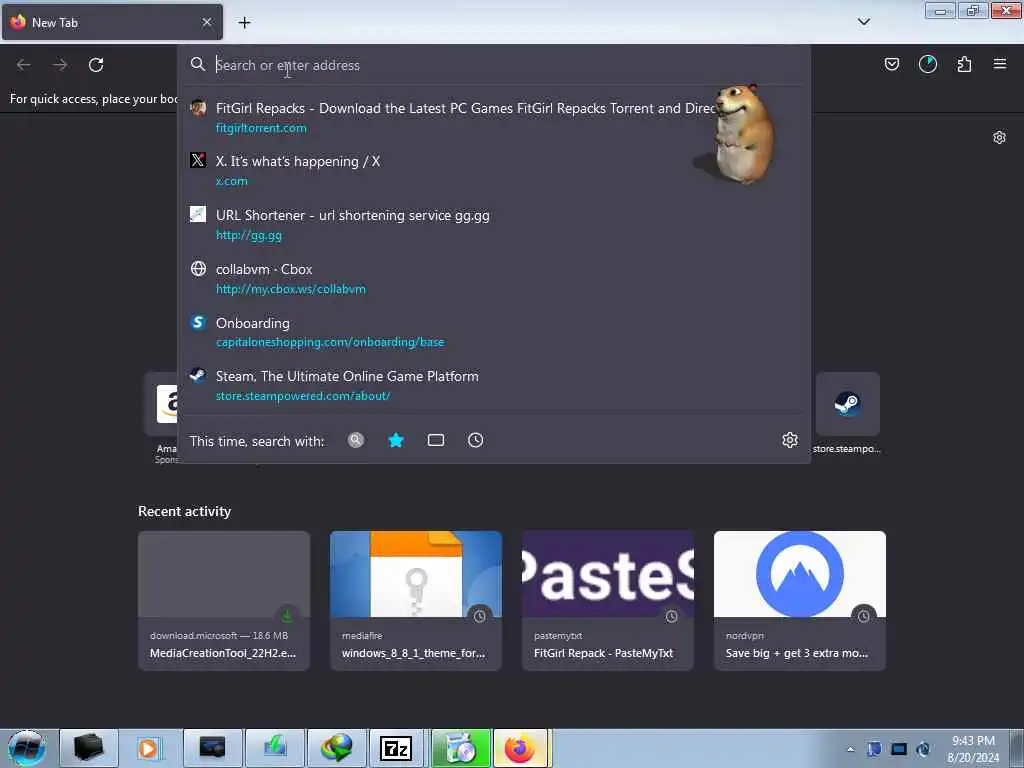
Task: Open search settings gear in dropdown
Action: tap(790, 440)
